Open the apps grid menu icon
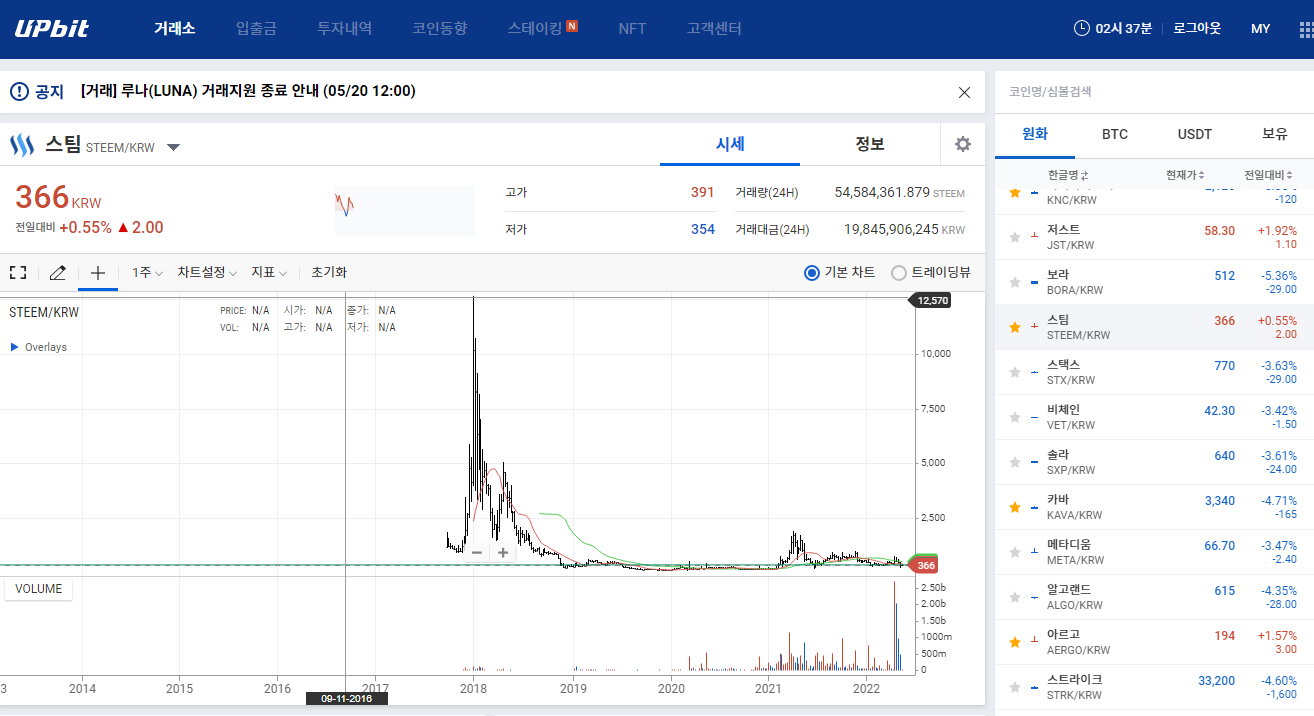Screen dimensions: 1314x716 (1308, 28)
